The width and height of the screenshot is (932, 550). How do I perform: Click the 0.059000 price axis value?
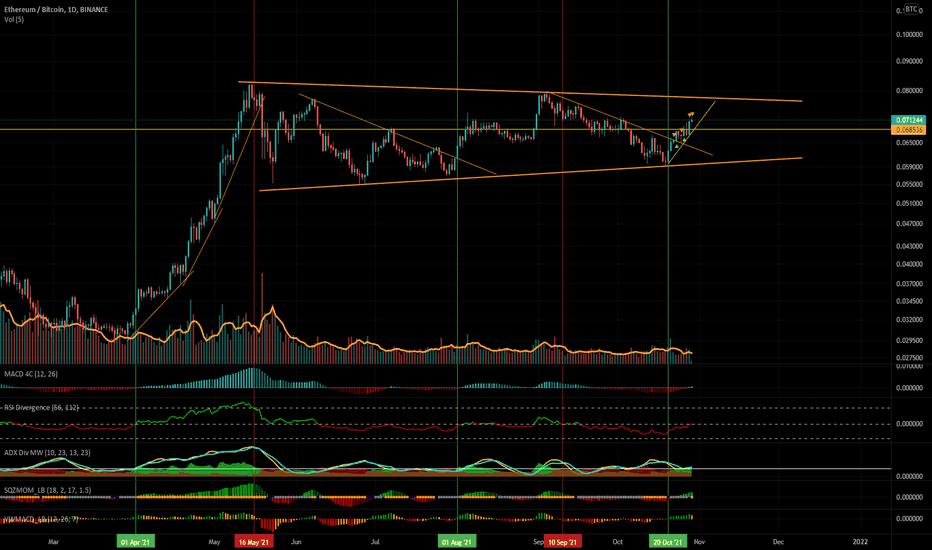pyautogui.click(x=909, y=166)
